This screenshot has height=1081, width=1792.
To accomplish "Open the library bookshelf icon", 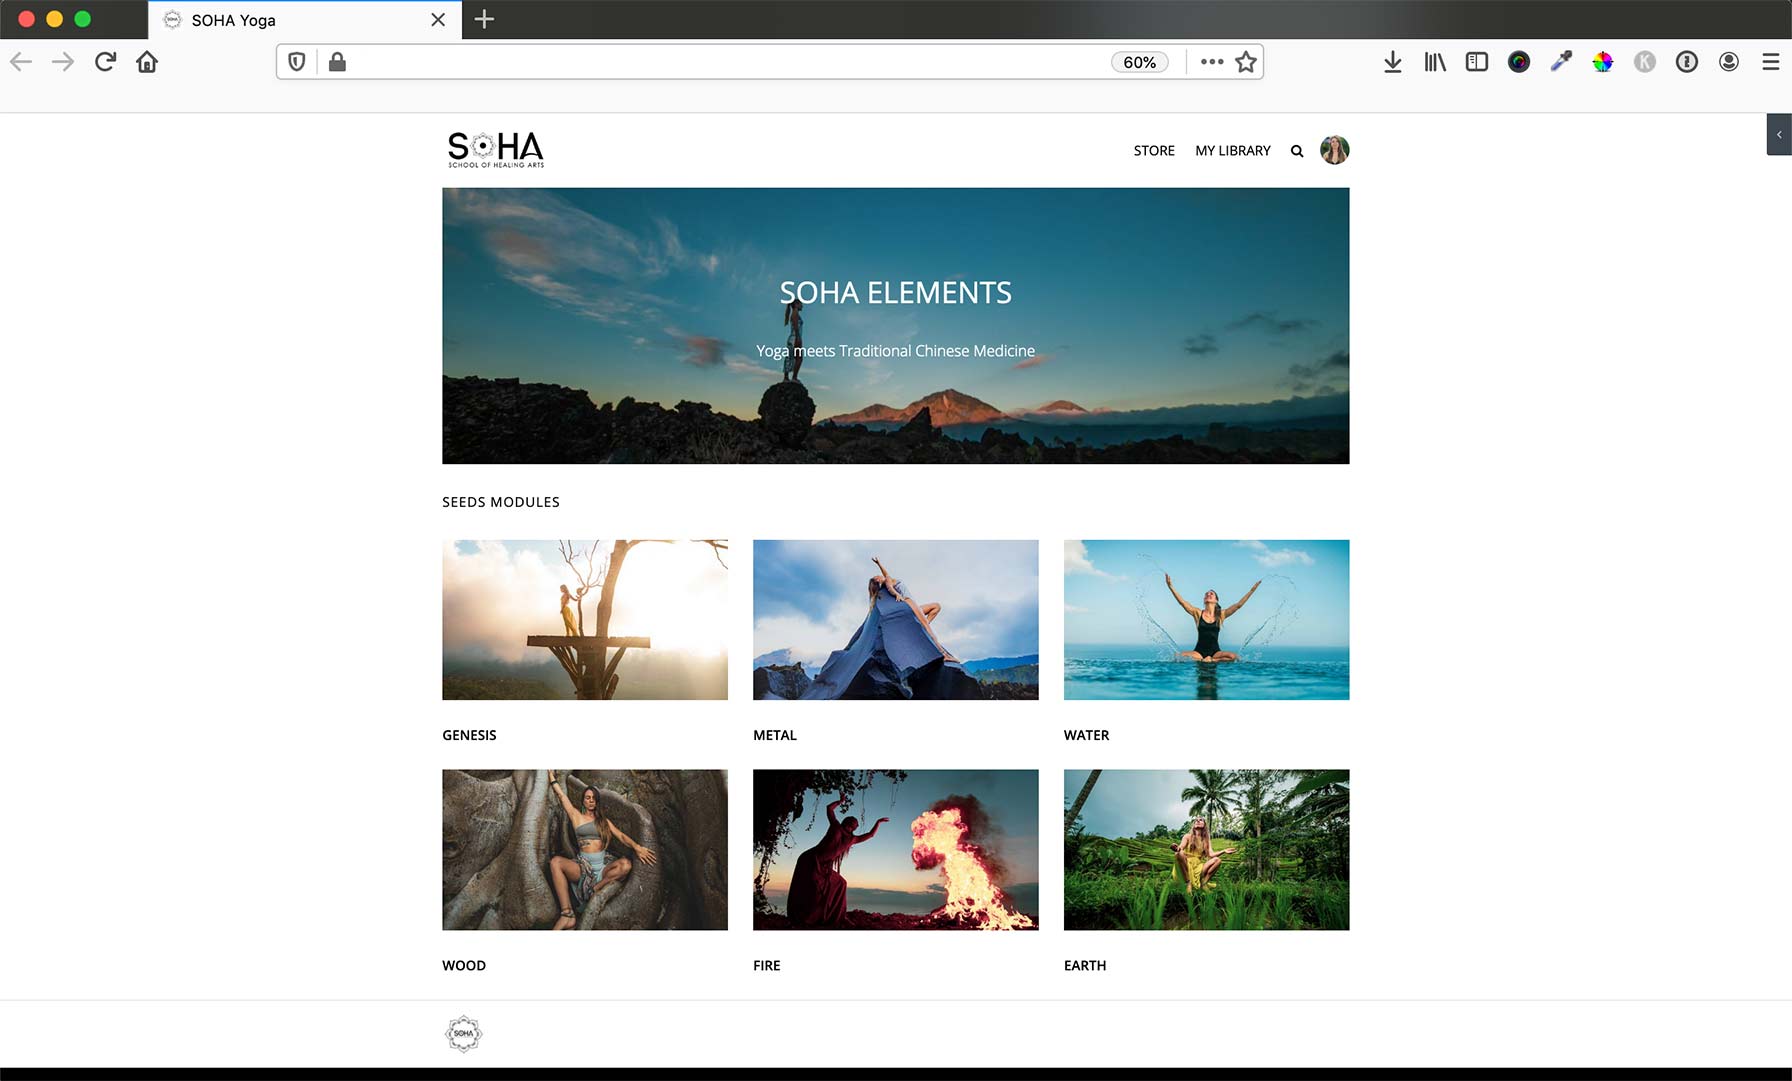I will tap(1435, 62).
